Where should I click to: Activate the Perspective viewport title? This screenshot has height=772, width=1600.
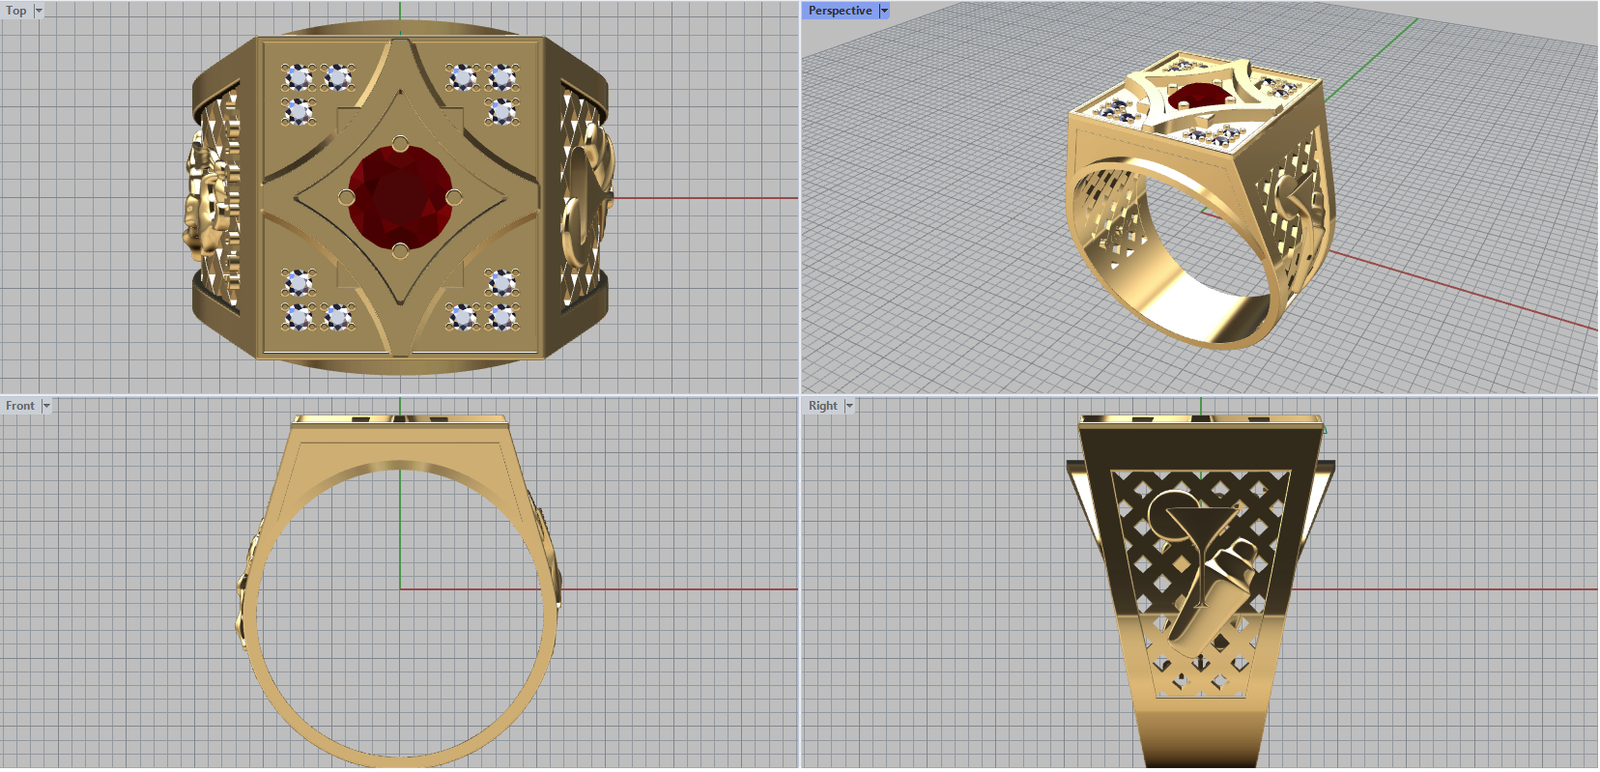839,11
